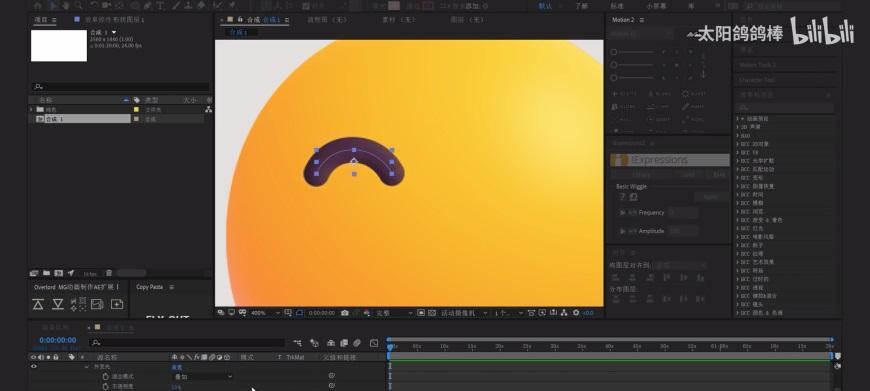Click the fill color swatch in toolbar
Image resolution: width=870 pixels, height=391 pixels.
pos(393,6)
